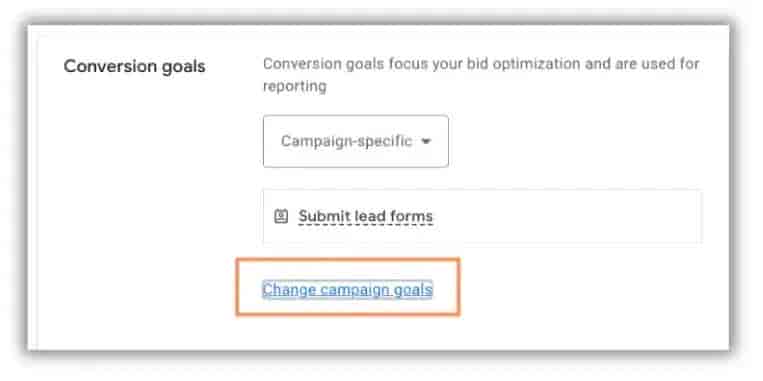Click the lead form icon beside Submit lead forms
The image size is (763, 381).
coord(281,216)
